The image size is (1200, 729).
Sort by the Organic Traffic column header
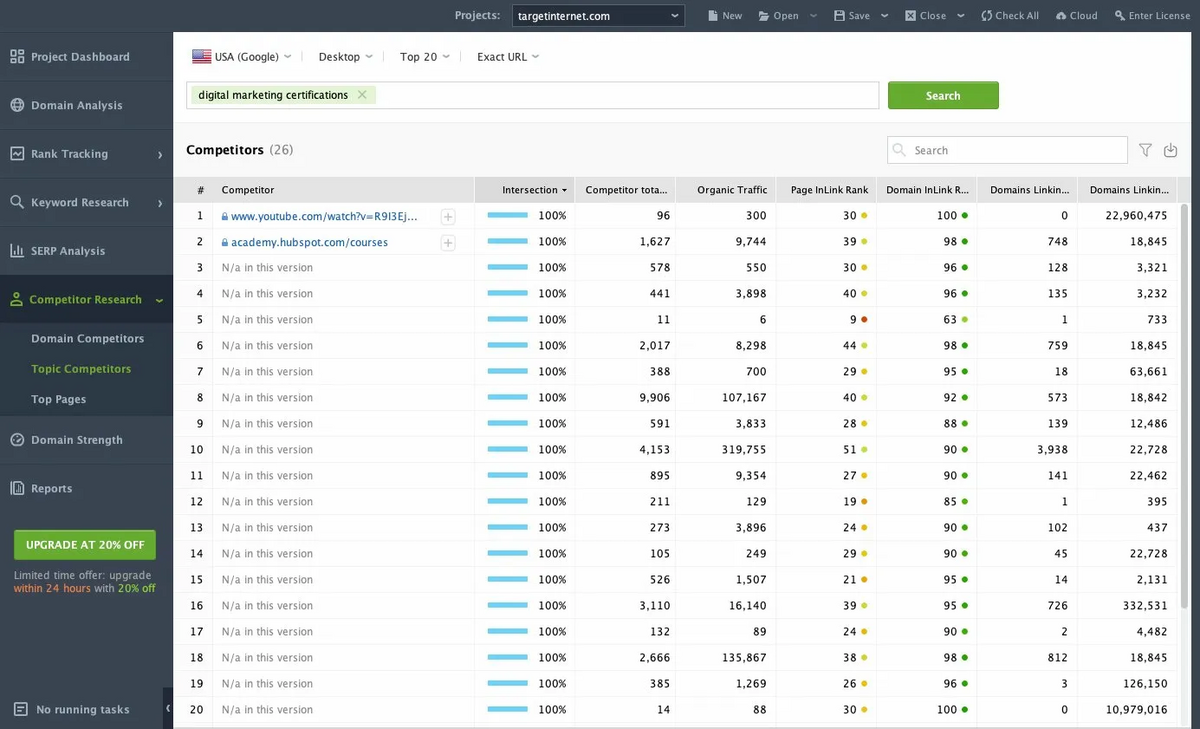(x=726, y=190)
